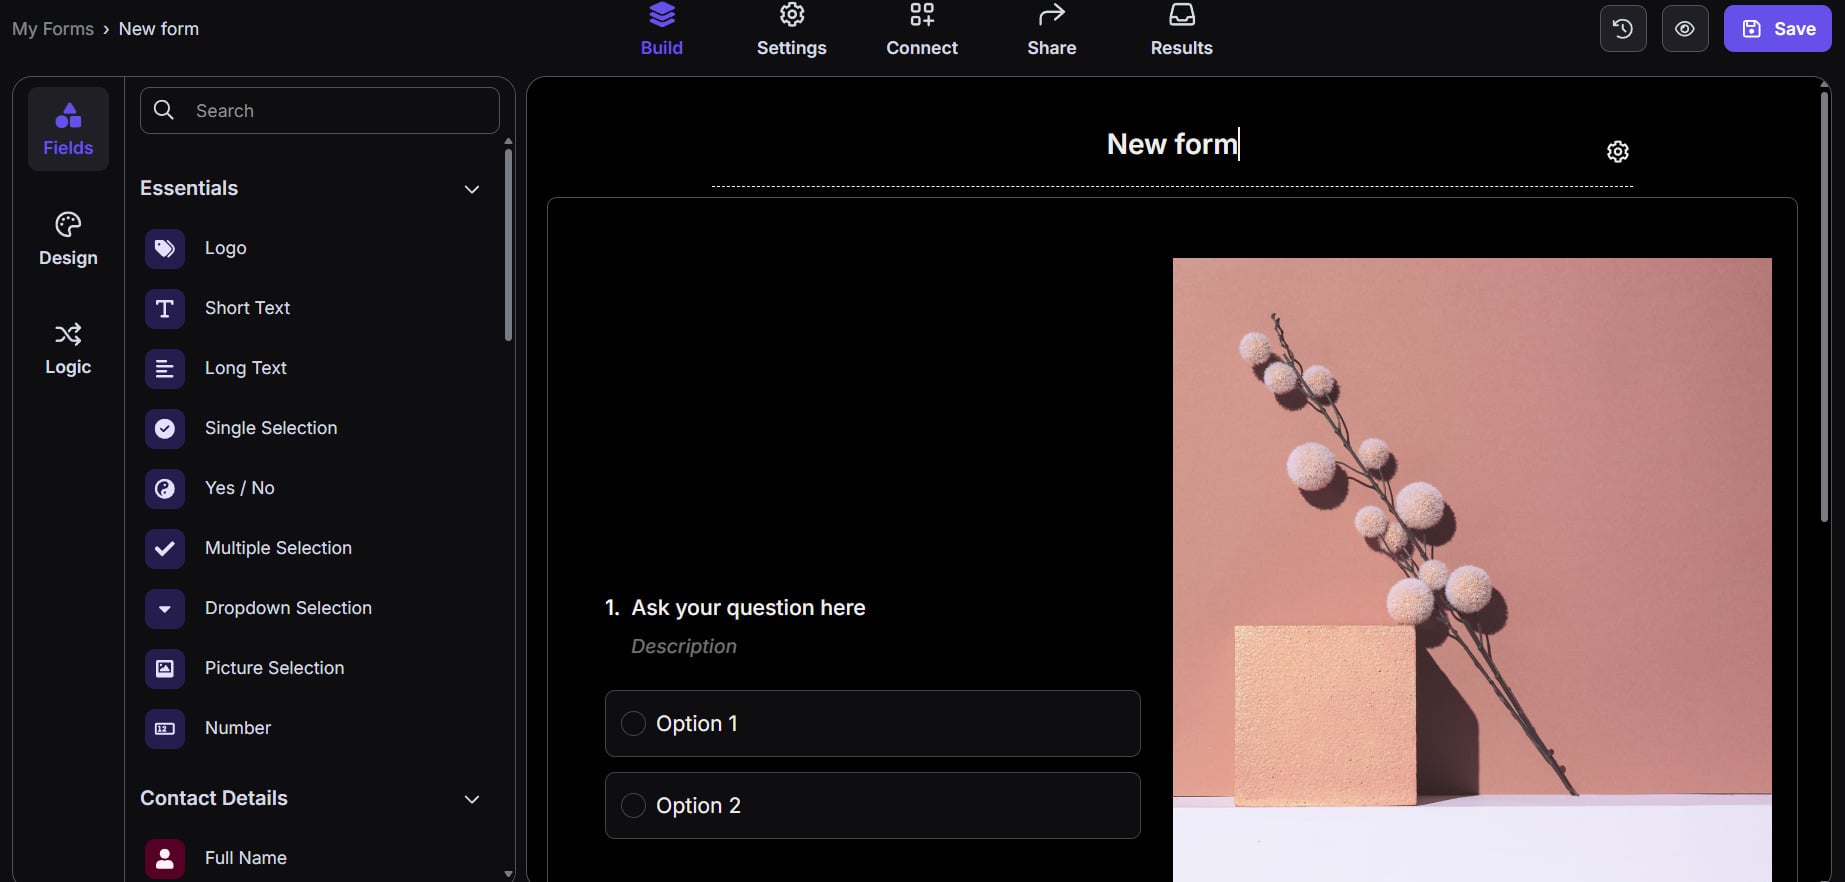Collapse the Contact Details section

point(472,799)
